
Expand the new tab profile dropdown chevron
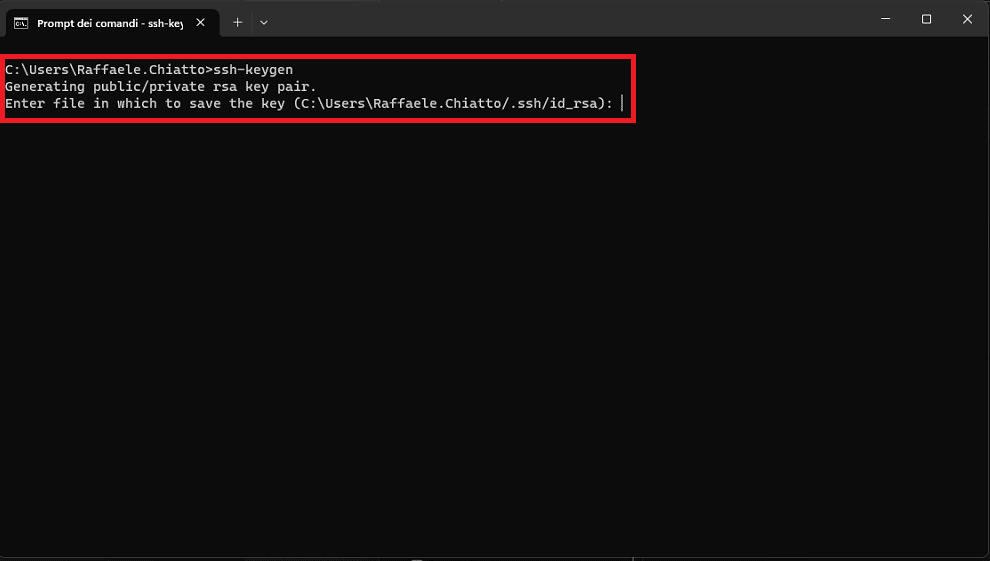click(x=264, y=23)
